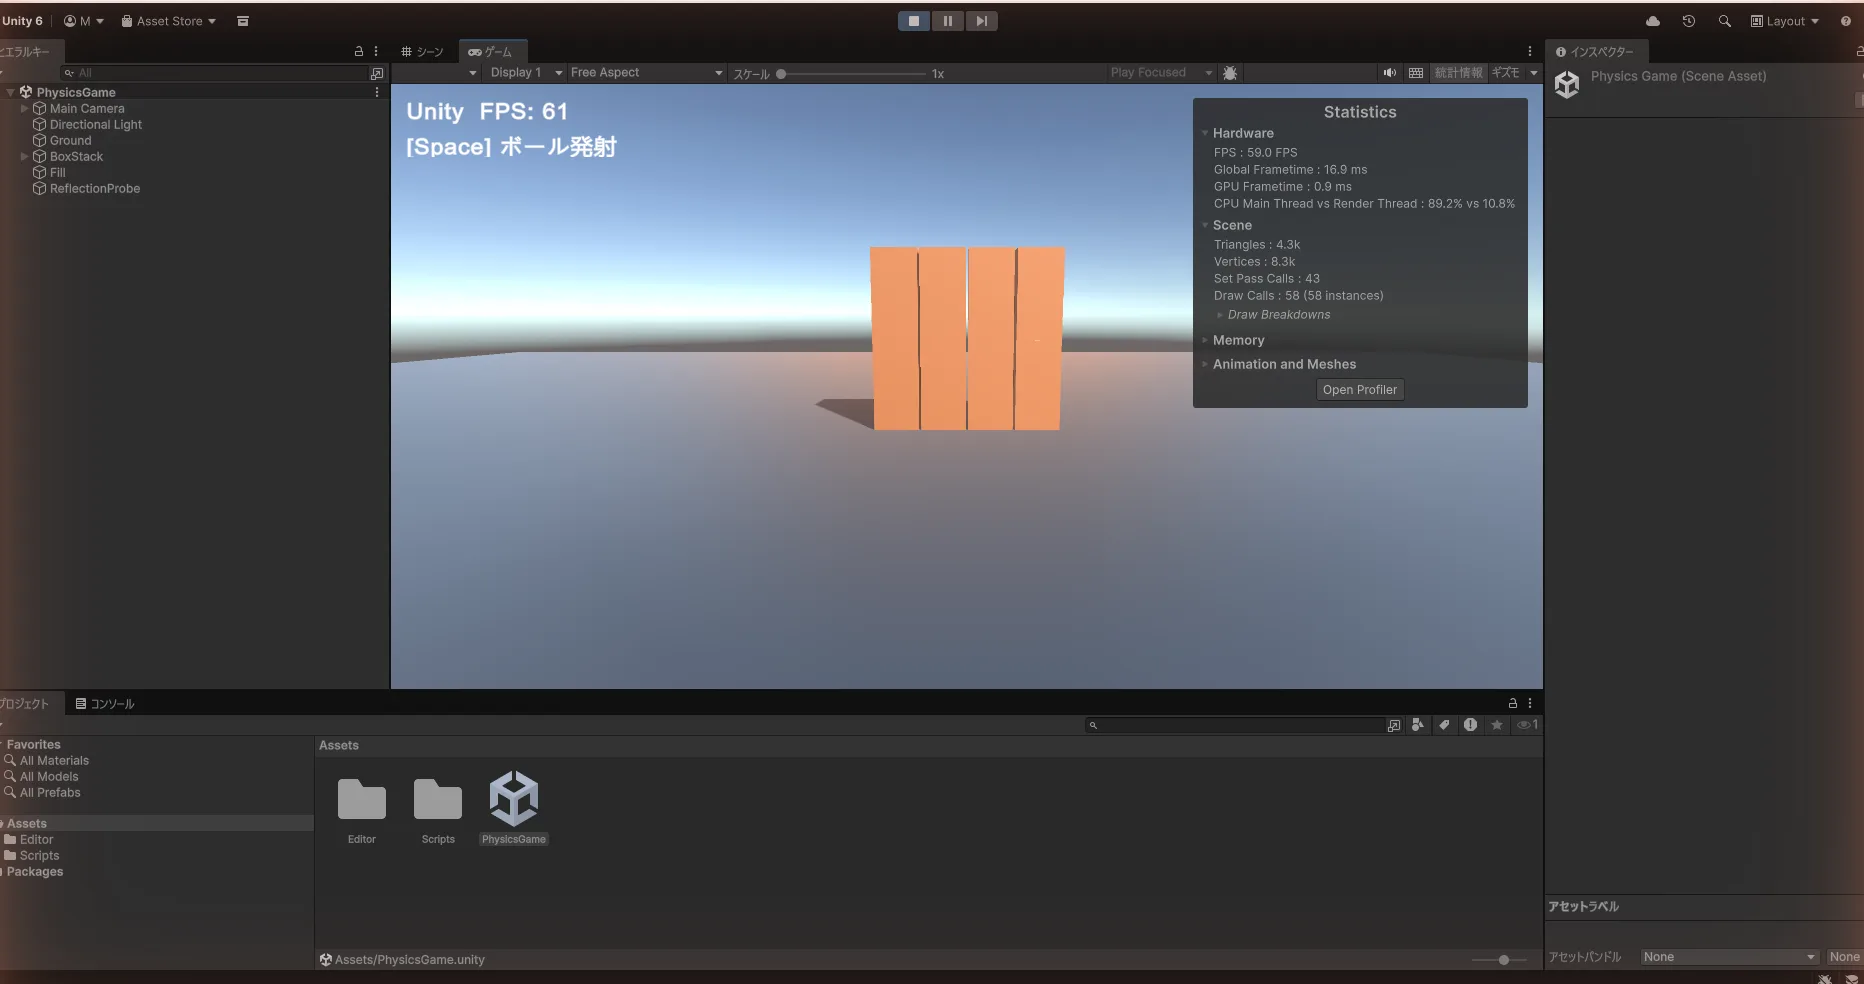The image size is (1864, 984).
Task: Select Ground in the Hierarchy
Action: click(x=70, y=140)
